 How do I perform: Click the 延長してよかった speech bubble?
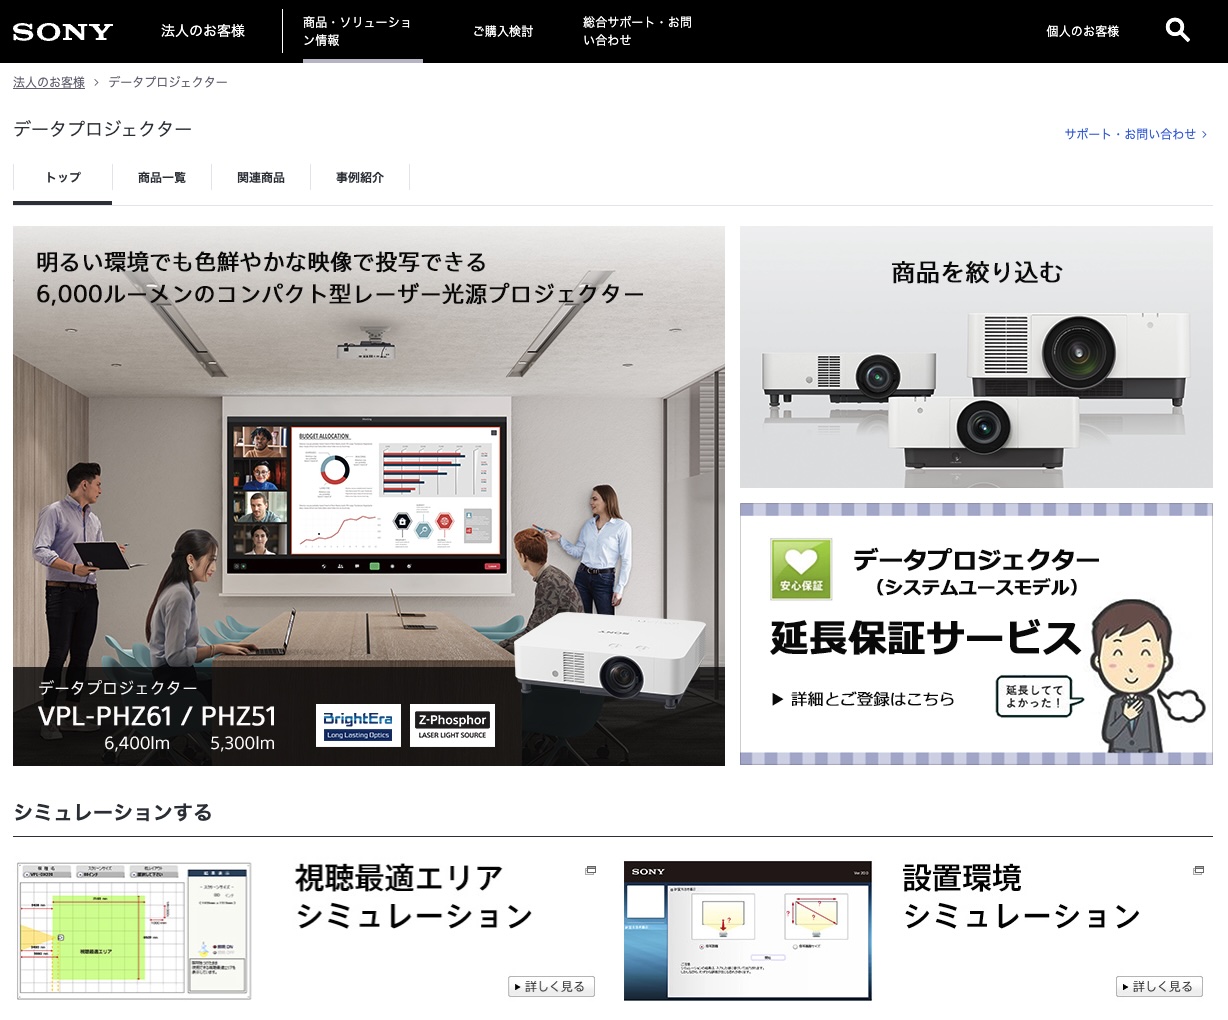1034,696
